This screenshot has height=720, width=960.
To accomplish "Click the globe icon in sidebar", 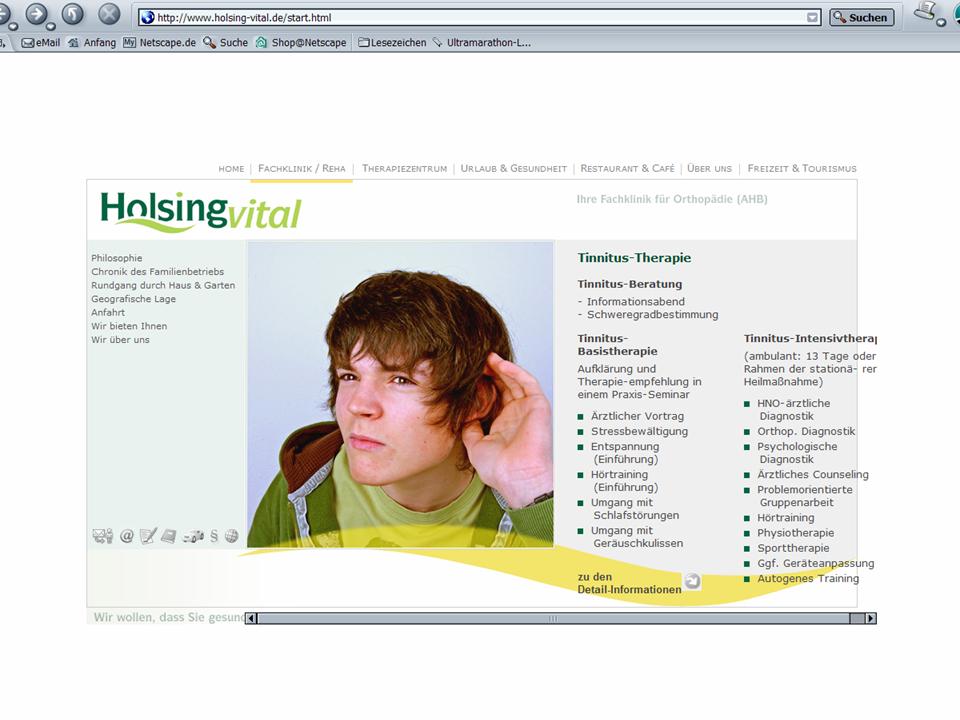I will click(231, 536).
